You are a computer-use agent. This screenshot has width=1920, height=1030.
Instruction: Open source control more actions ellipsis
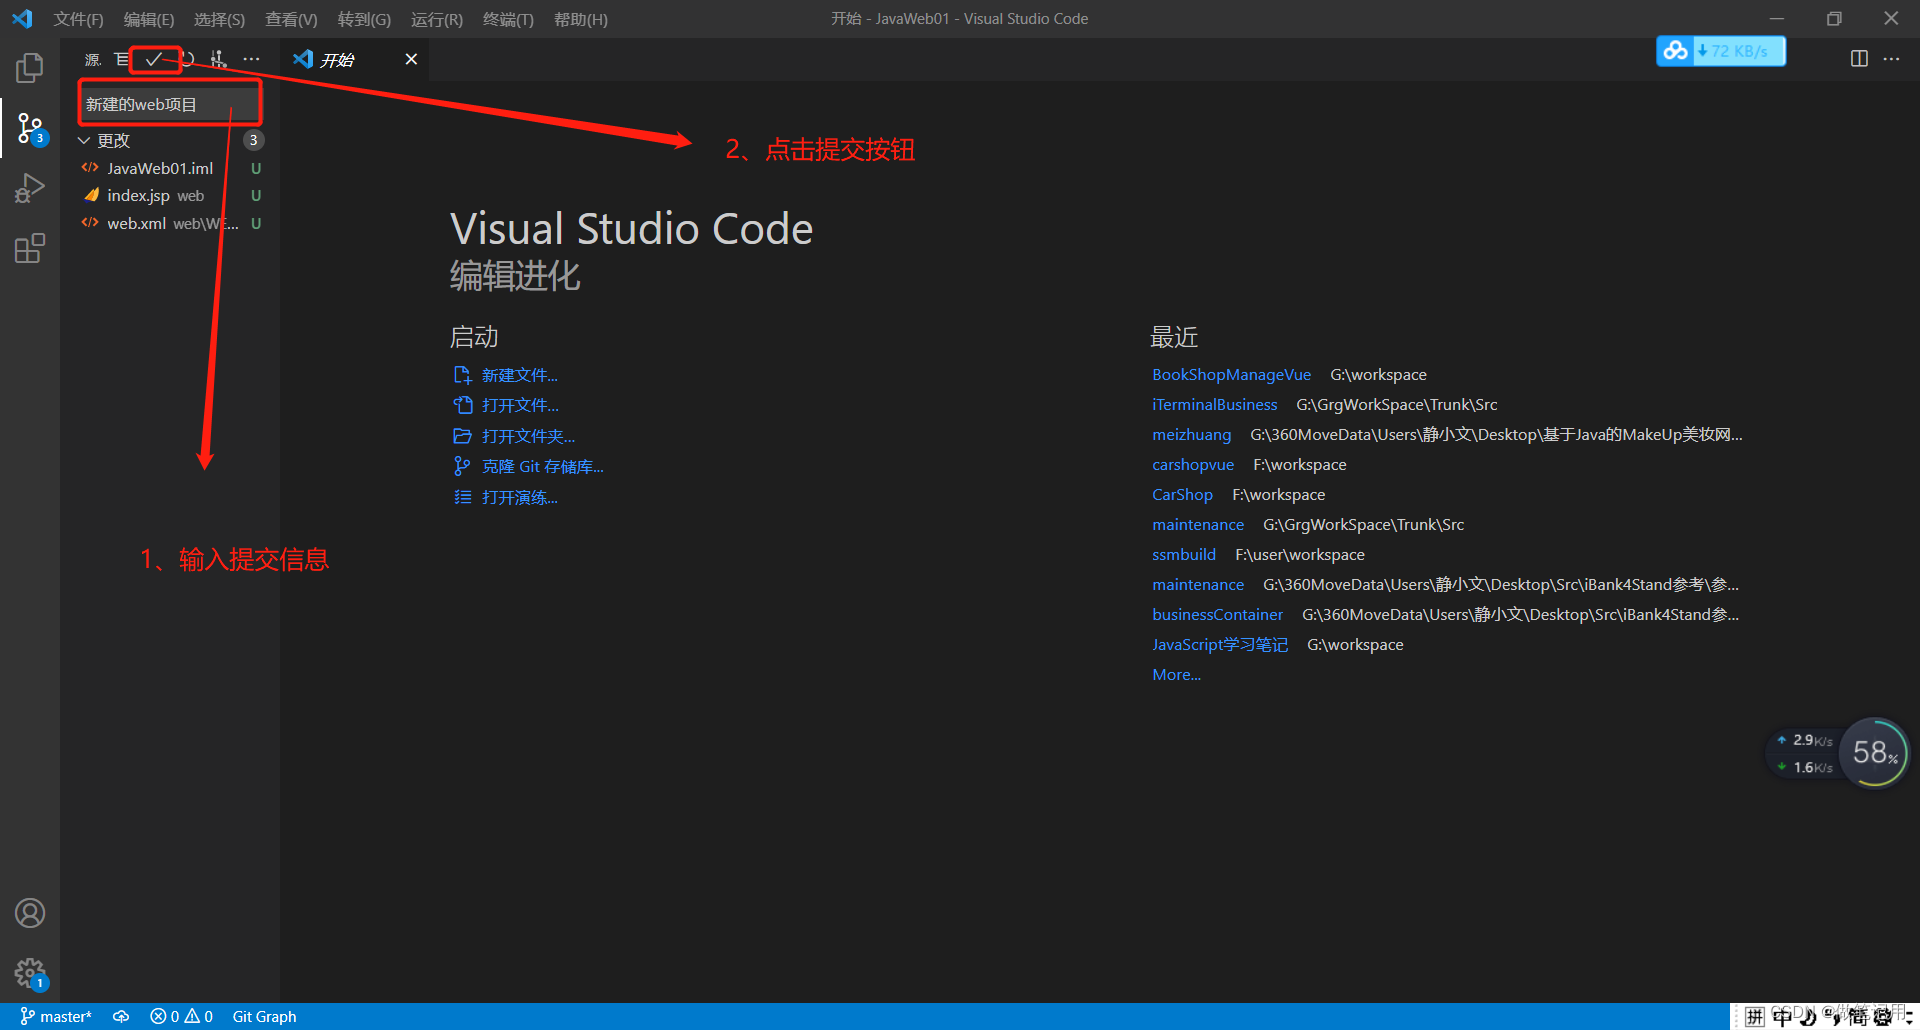(251, 60)
